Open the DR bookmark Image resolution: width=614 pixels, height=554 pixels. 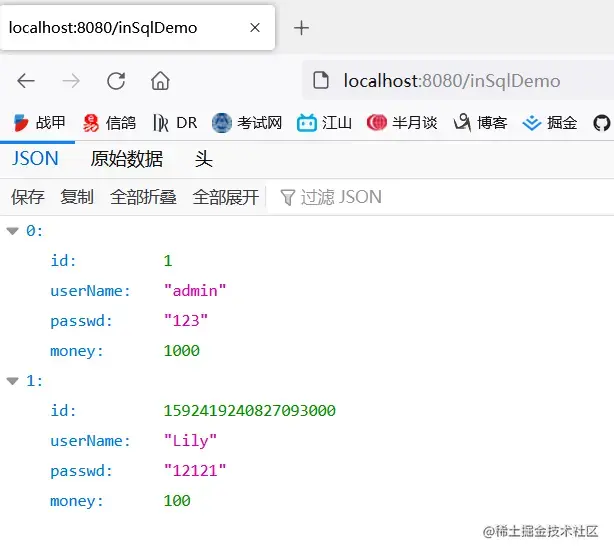(x=175, y=123)
